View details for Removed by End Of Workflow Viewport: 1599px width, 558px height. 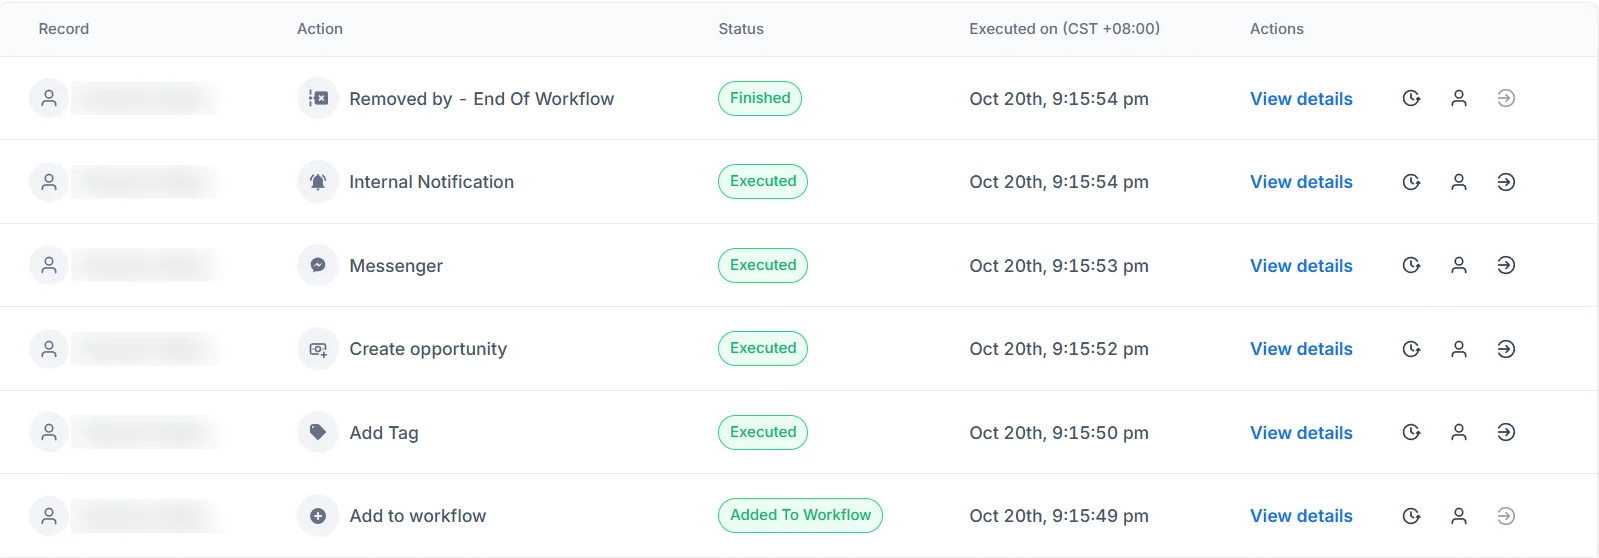1301,99
